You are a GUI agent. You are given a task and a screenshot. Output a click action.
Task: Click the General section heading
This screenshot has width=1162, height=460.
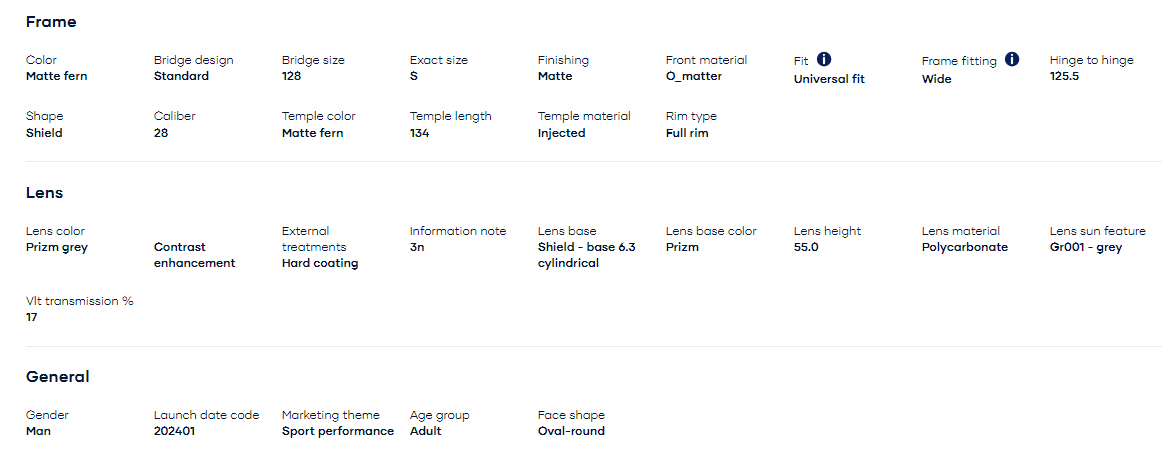coord(57,377)
